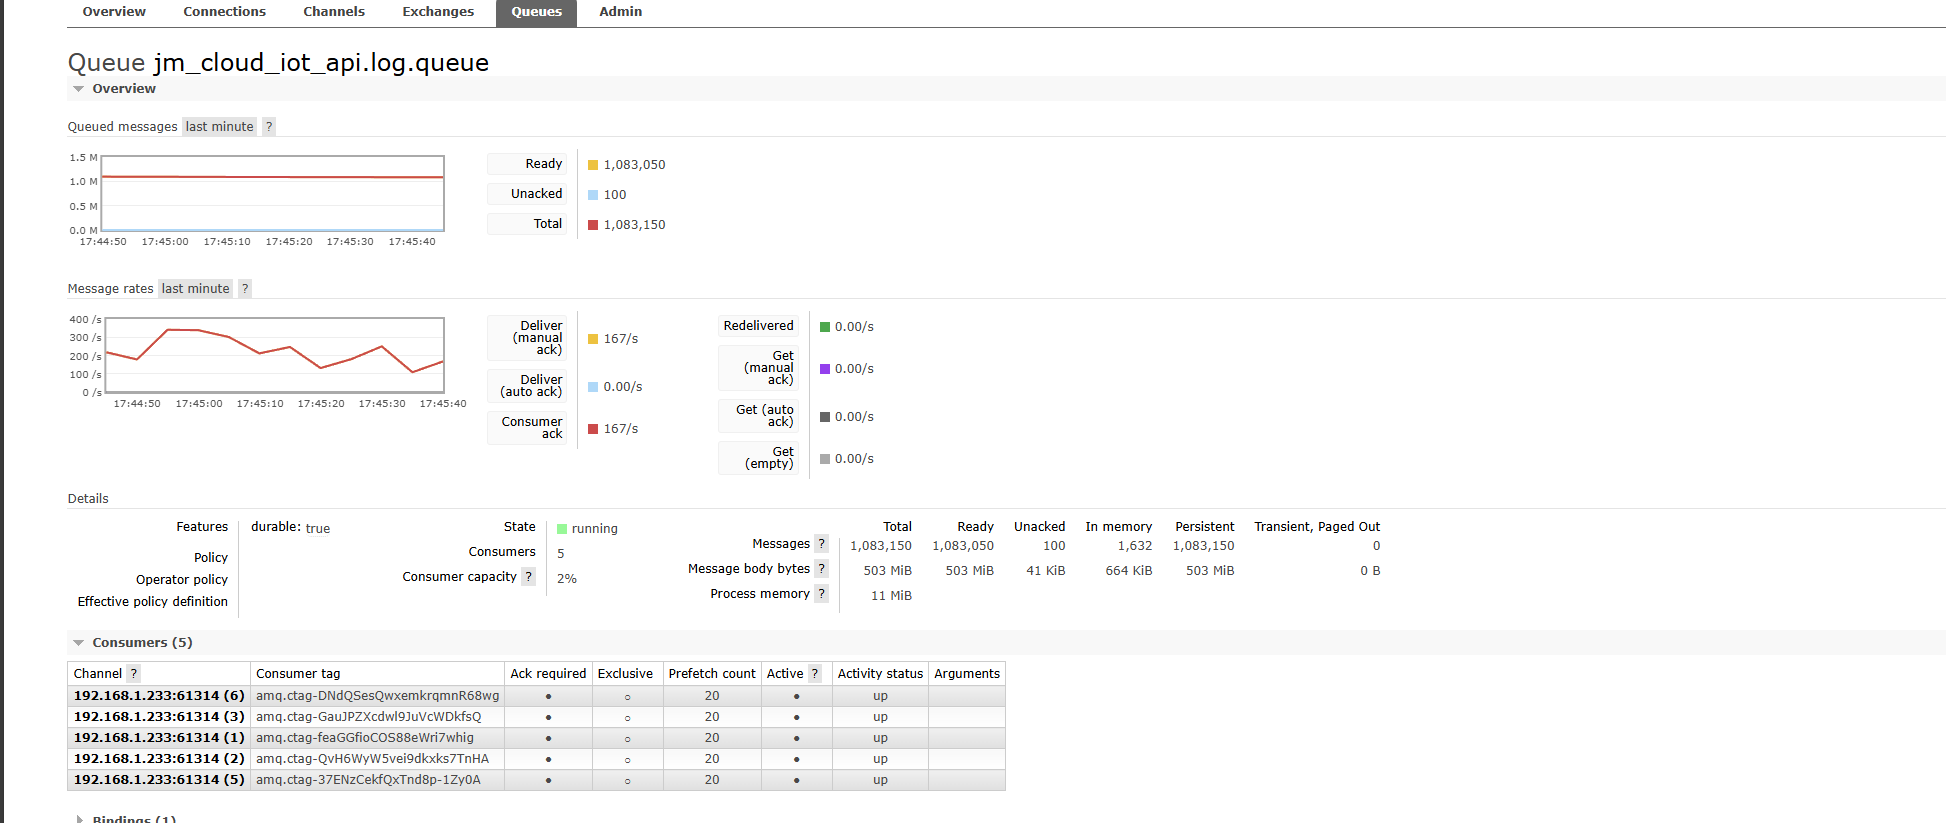Click the red Consumer ack swatch
Screen dimensions: 1946x823
593,429
